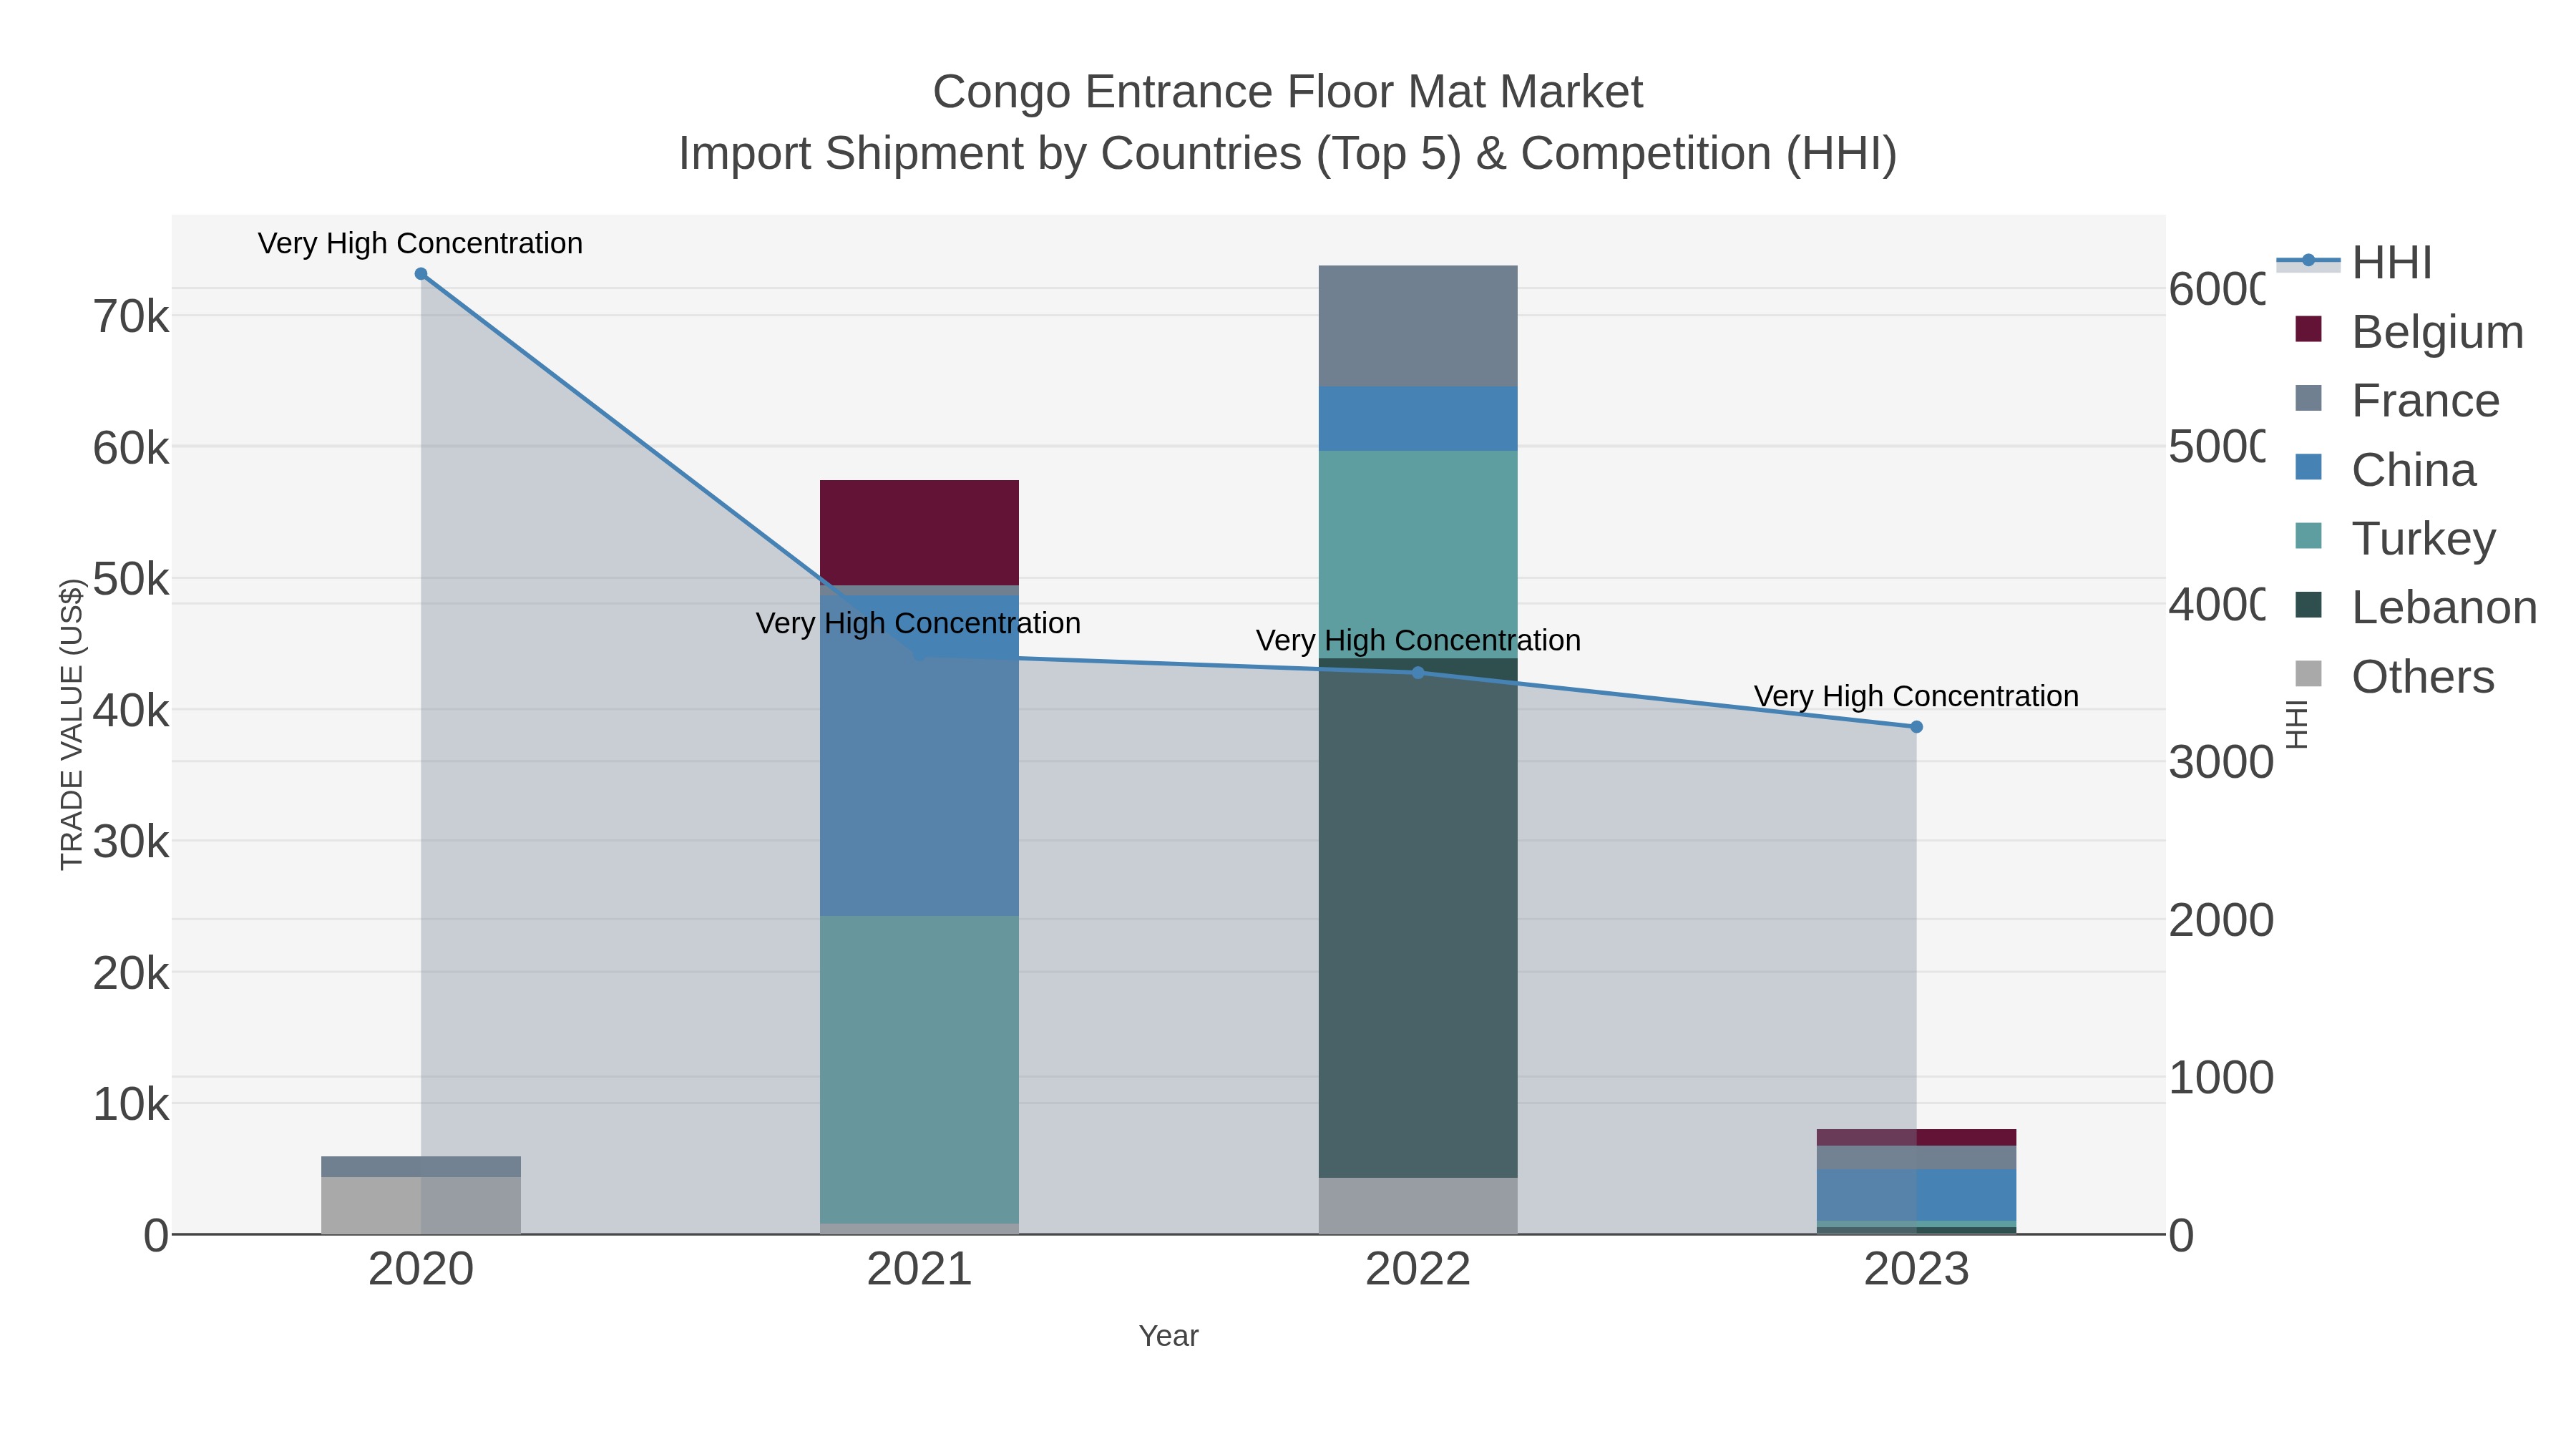Click the 2021 x-axis label
Image resolution: width=2576 pixels, height=1449 pixels.
(x=919, y=1270)
